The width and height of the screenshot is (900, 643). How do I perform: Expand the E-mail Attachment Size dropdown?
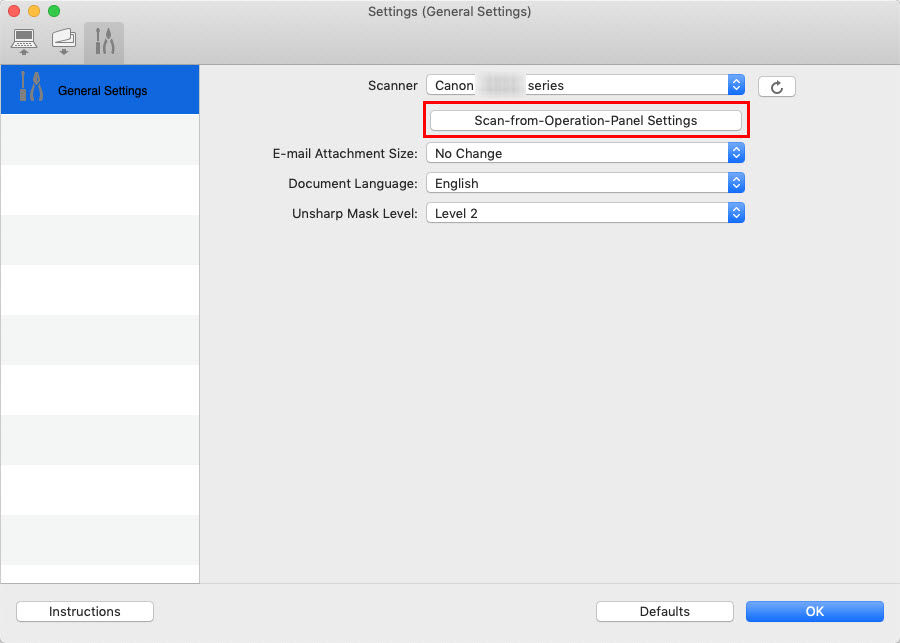[x=585, y=153]
